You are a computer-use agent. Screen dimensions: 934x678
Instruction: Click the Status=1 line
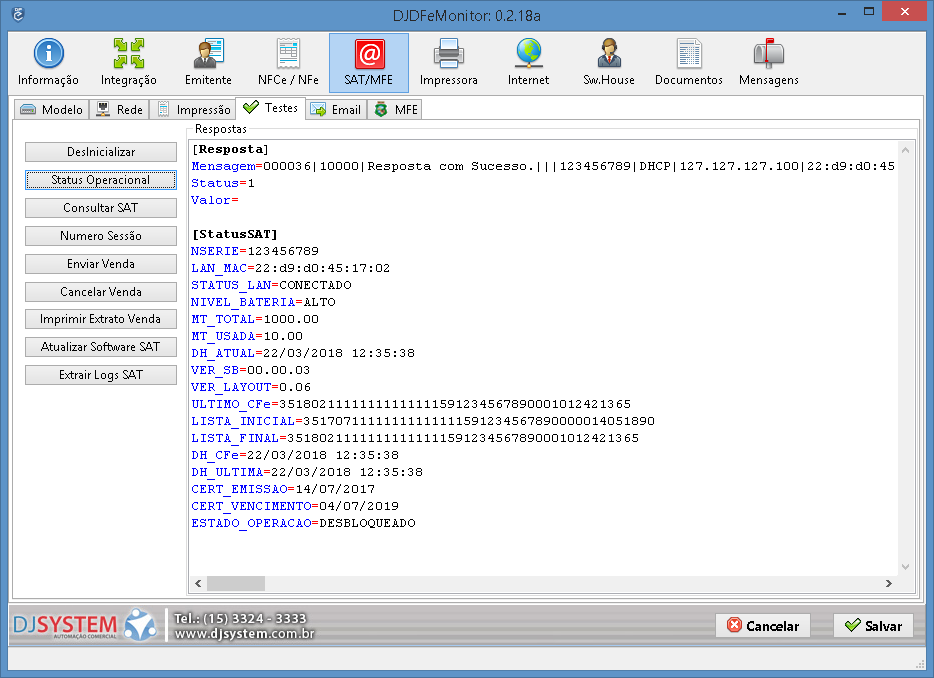pyautogui.click(x=223, y=183)
